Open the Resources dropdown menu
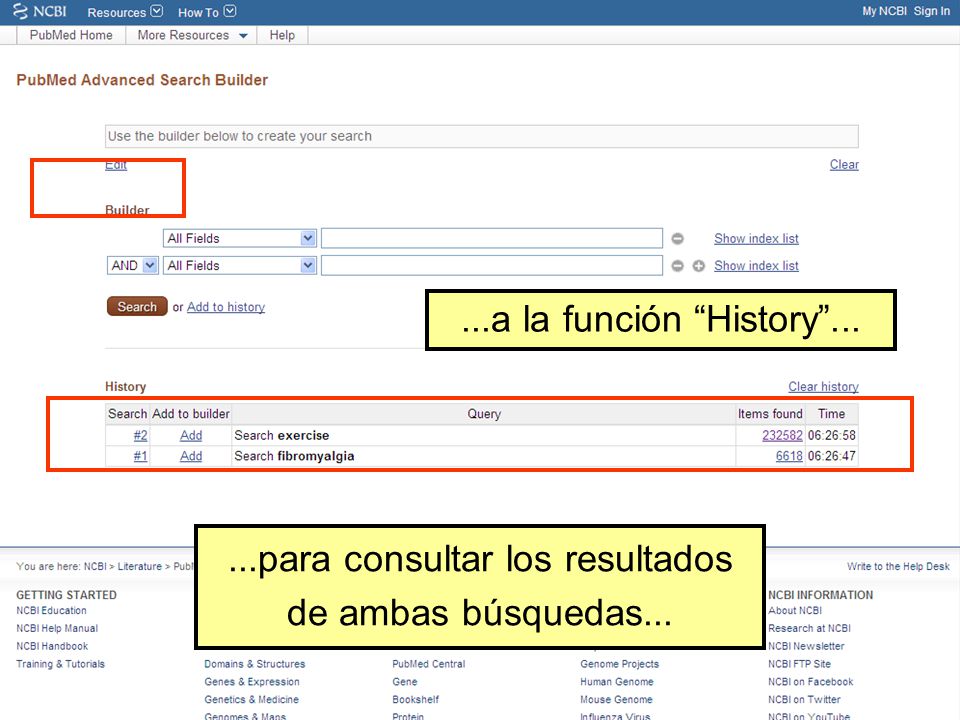The height and width of the screenshot is (720, 960). 125,12
